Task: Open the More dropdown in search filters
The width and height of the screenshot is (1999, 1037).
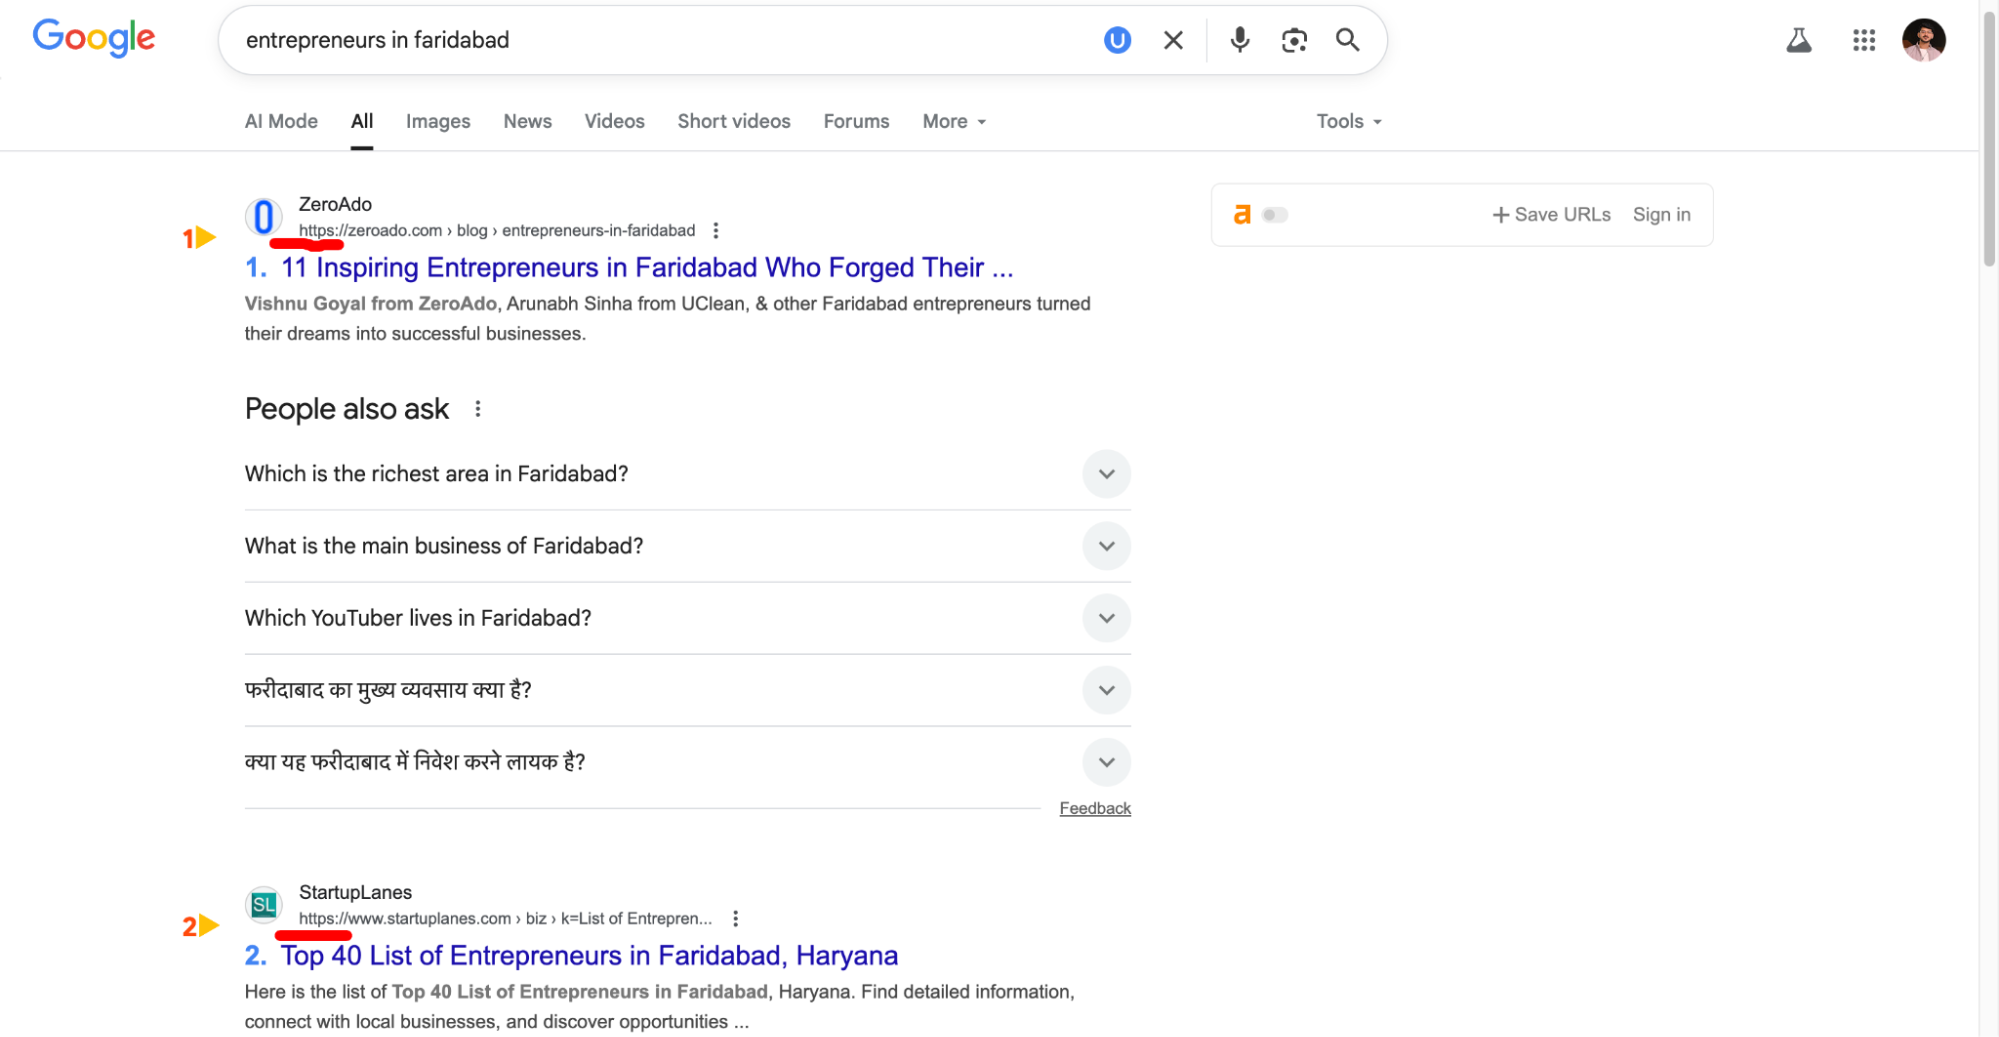Action: tap(954, 121)
